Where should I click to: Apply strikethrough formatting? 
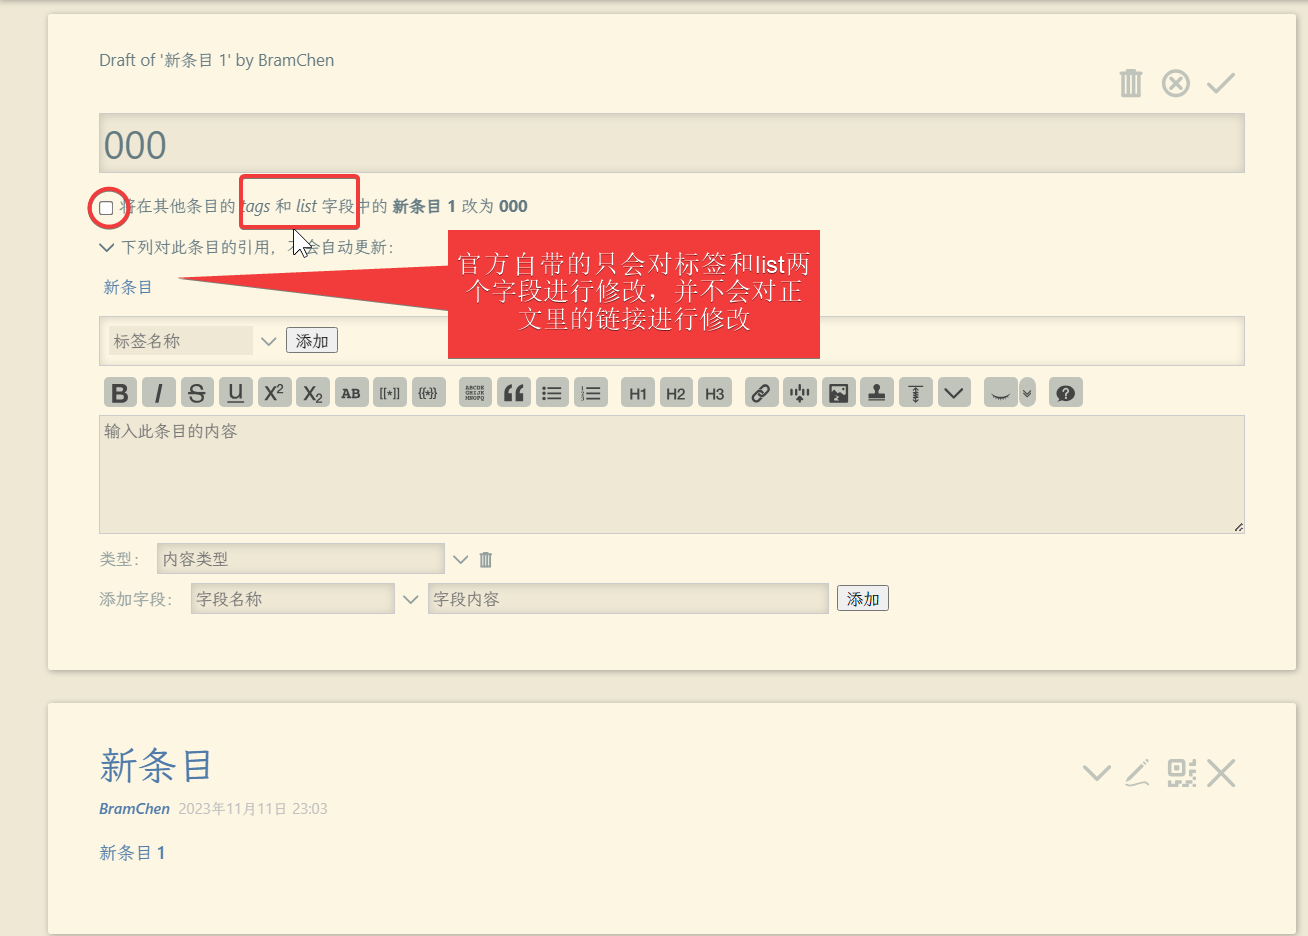tap(197, 393)
